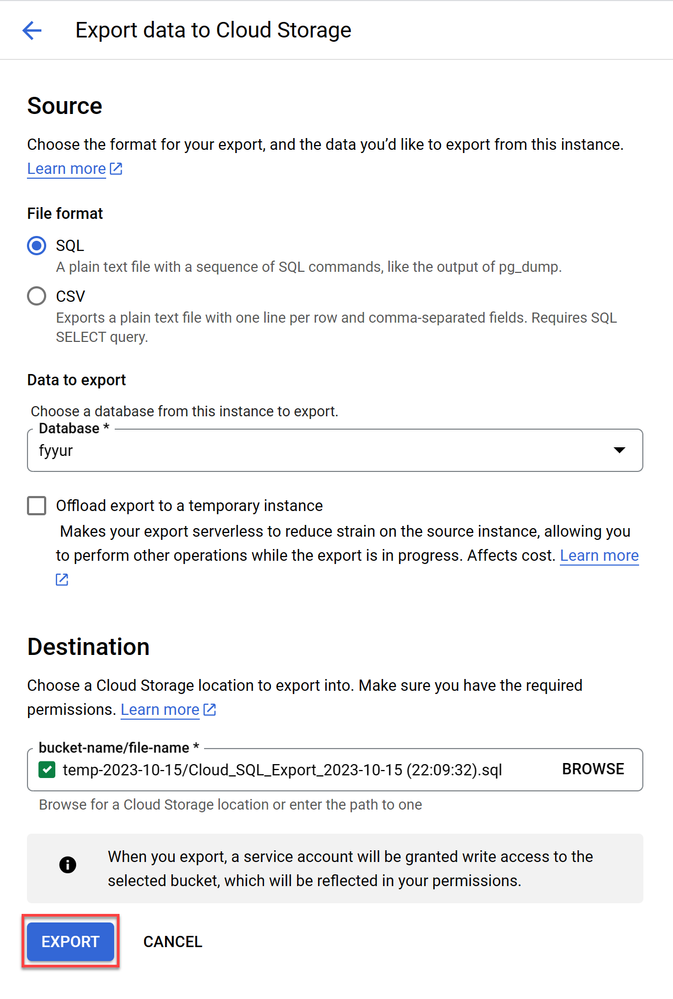The height and width of the screenshot is (999, 673).
Task: Start the export with the EXPORT button
Action: [x=70, y=942]
